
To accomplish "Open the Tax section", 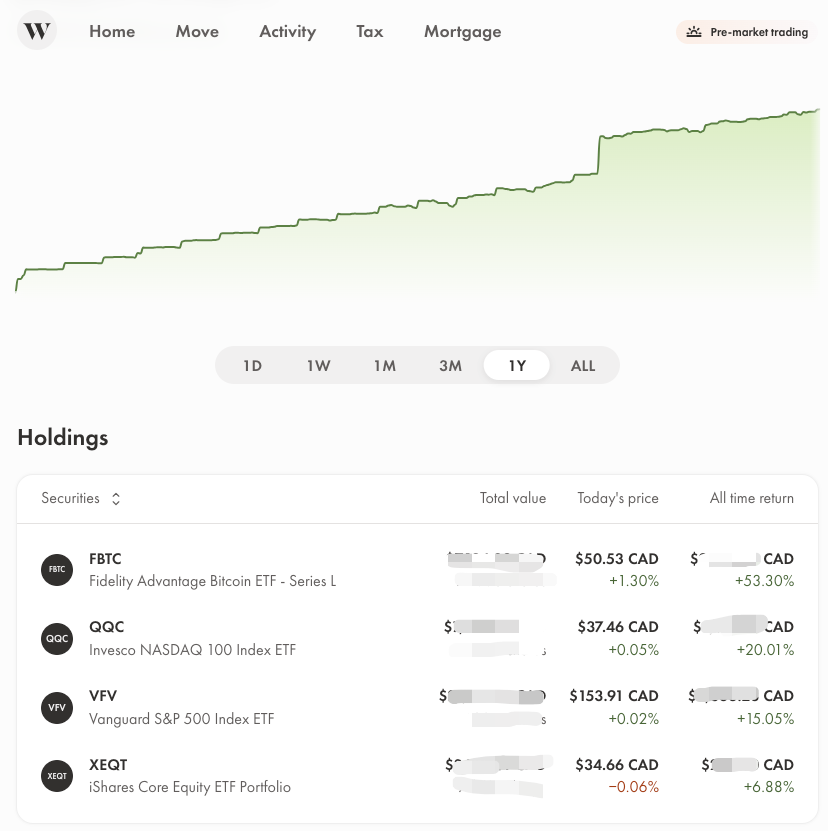I will 369,31.
